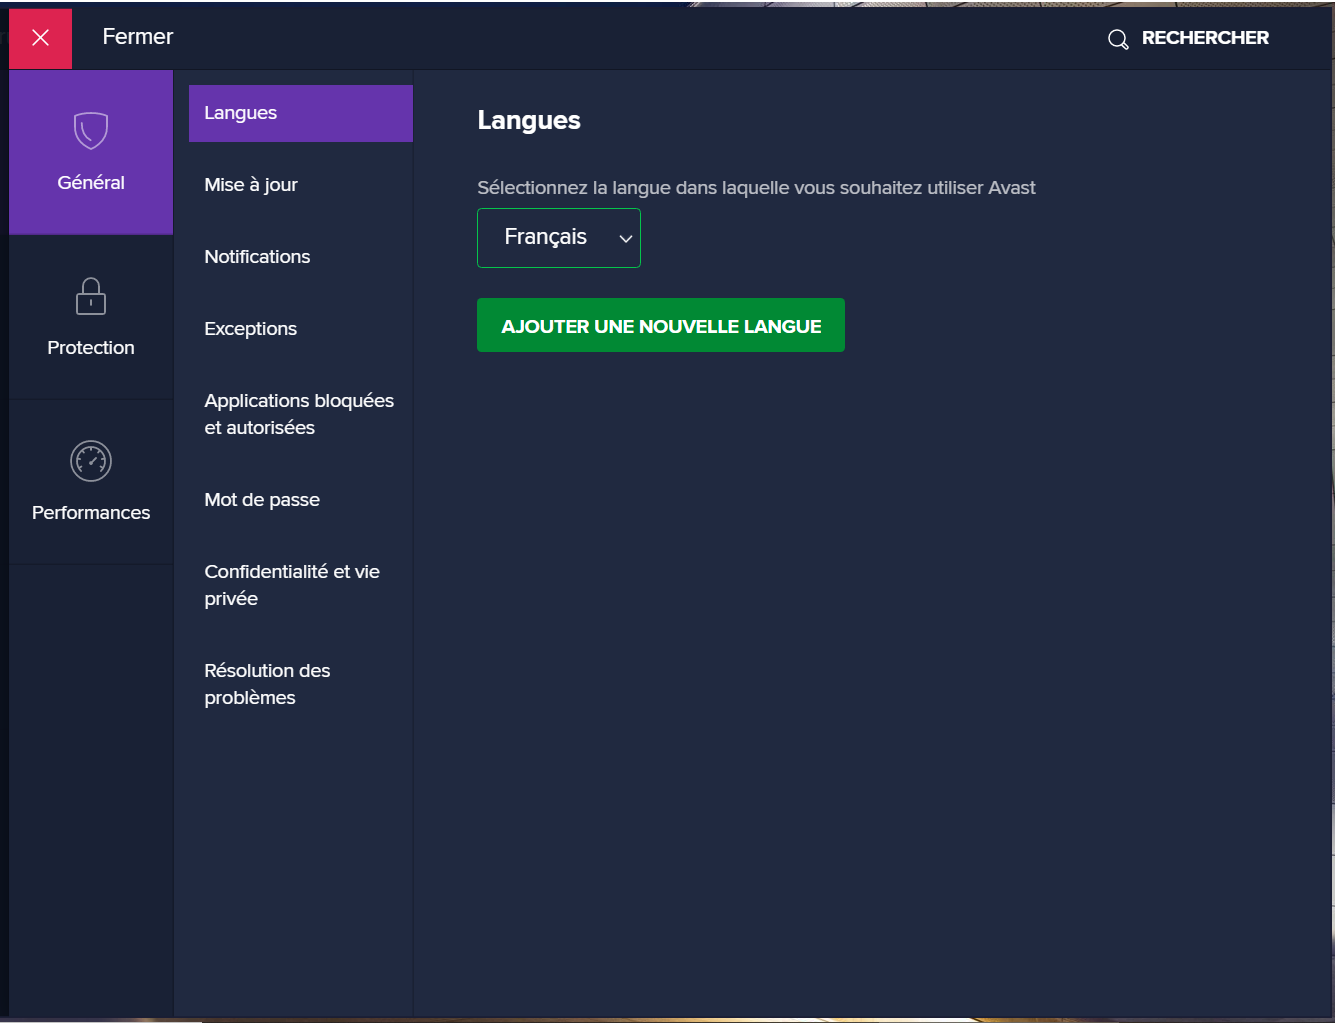
Task: Open the Exceptions settings page
Action: point(250,329)
